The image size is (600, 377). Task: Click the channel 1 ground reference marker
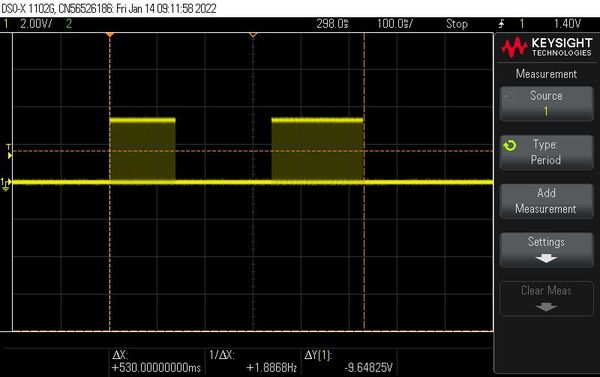(x=6, y=184)
